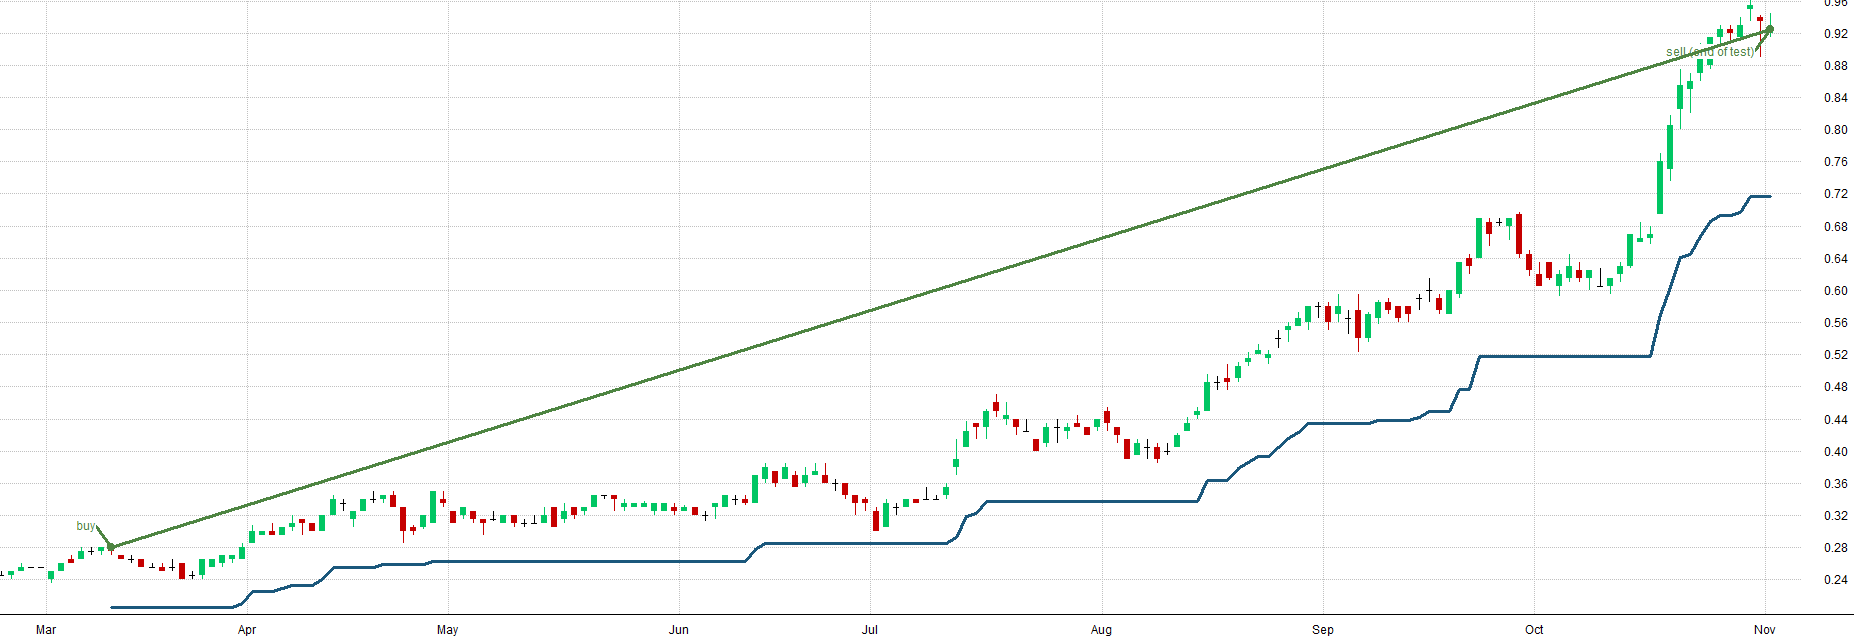Screen dimensions: 1854x640
Task: Select the Sep label on the date axis
Action: (1323, 630)
